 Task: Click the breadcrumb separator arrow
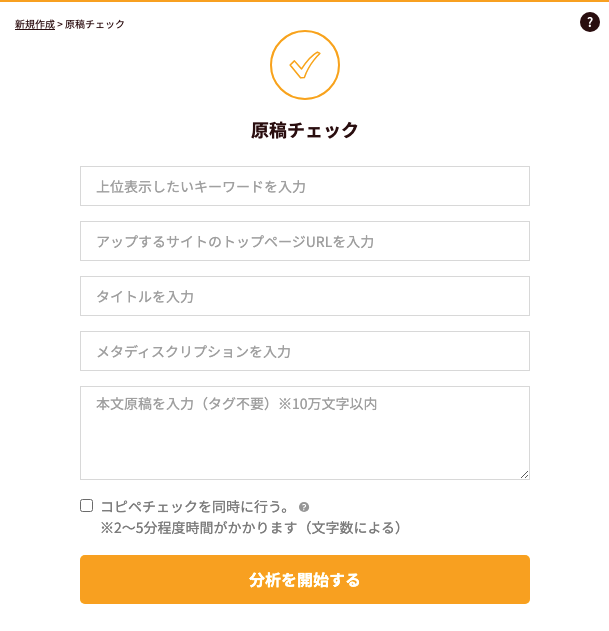coord(60,24)
